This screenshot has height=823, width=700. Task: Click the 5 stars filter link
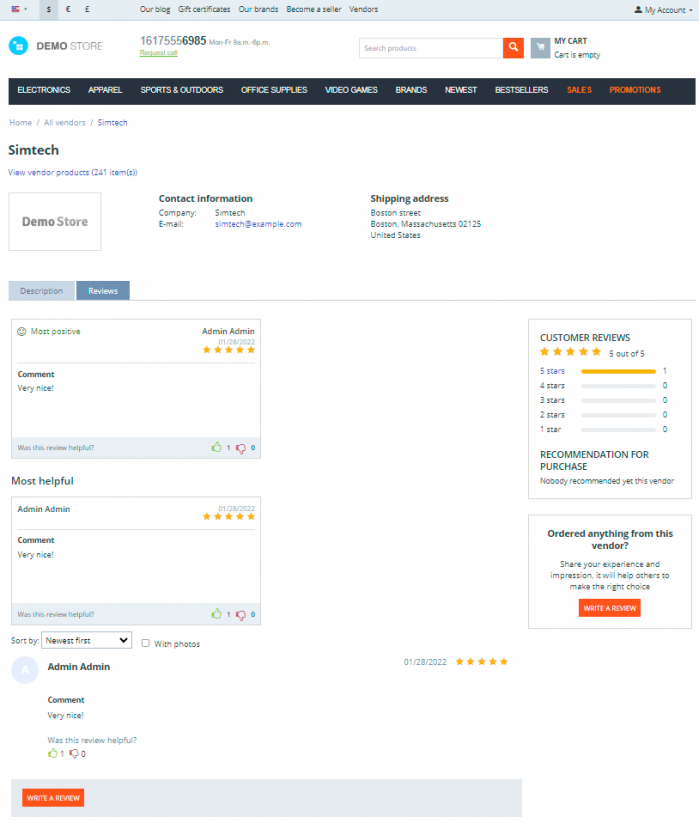552,371
